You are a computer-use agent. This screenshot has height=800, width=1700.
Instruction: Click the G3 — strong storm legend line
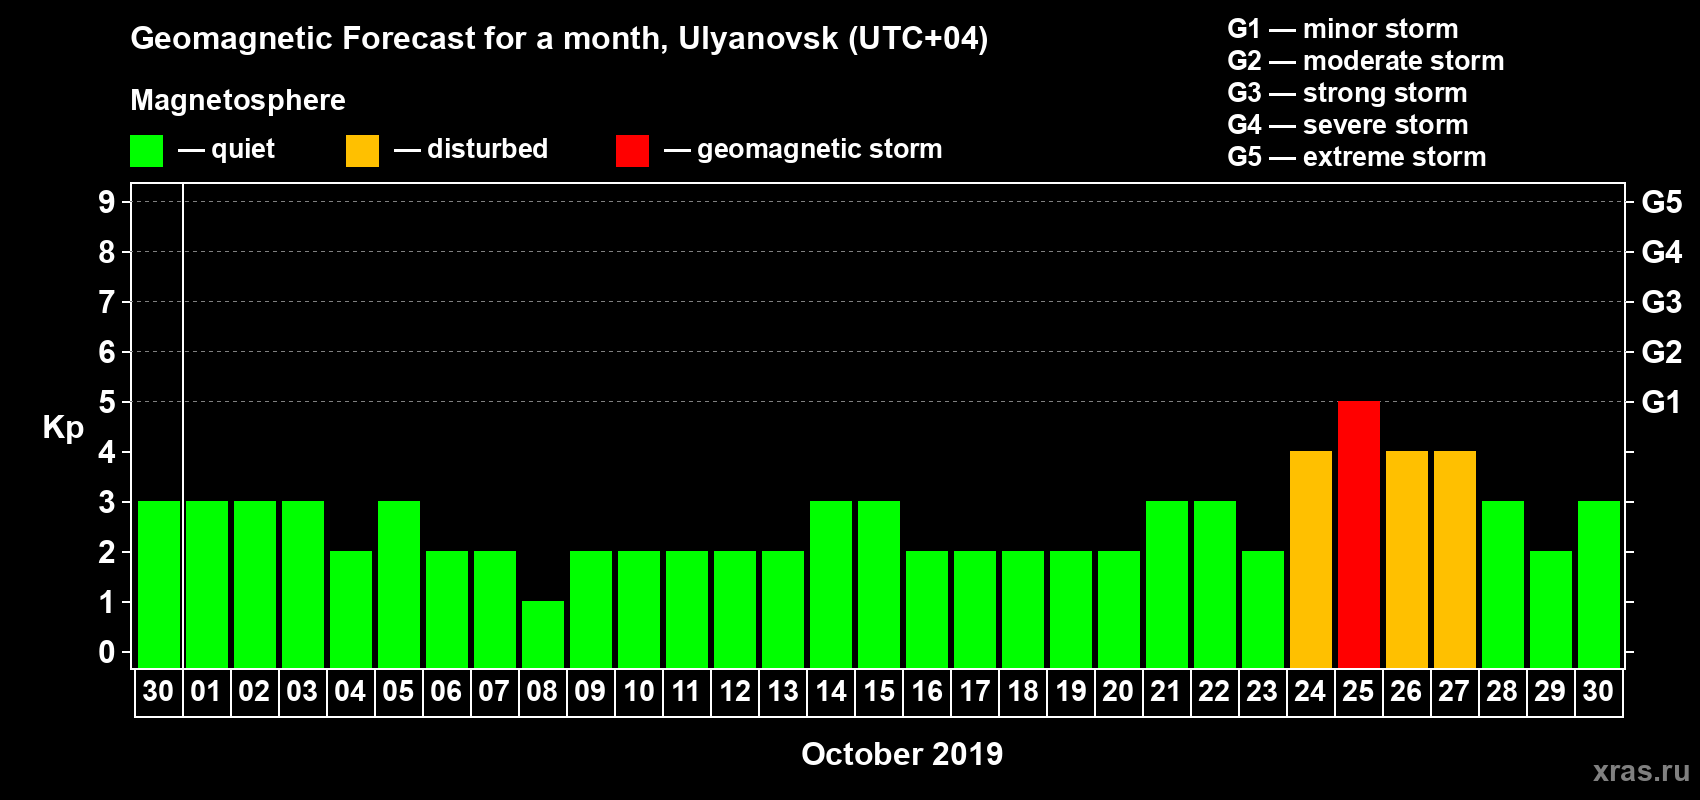(x=1347, y=93)
